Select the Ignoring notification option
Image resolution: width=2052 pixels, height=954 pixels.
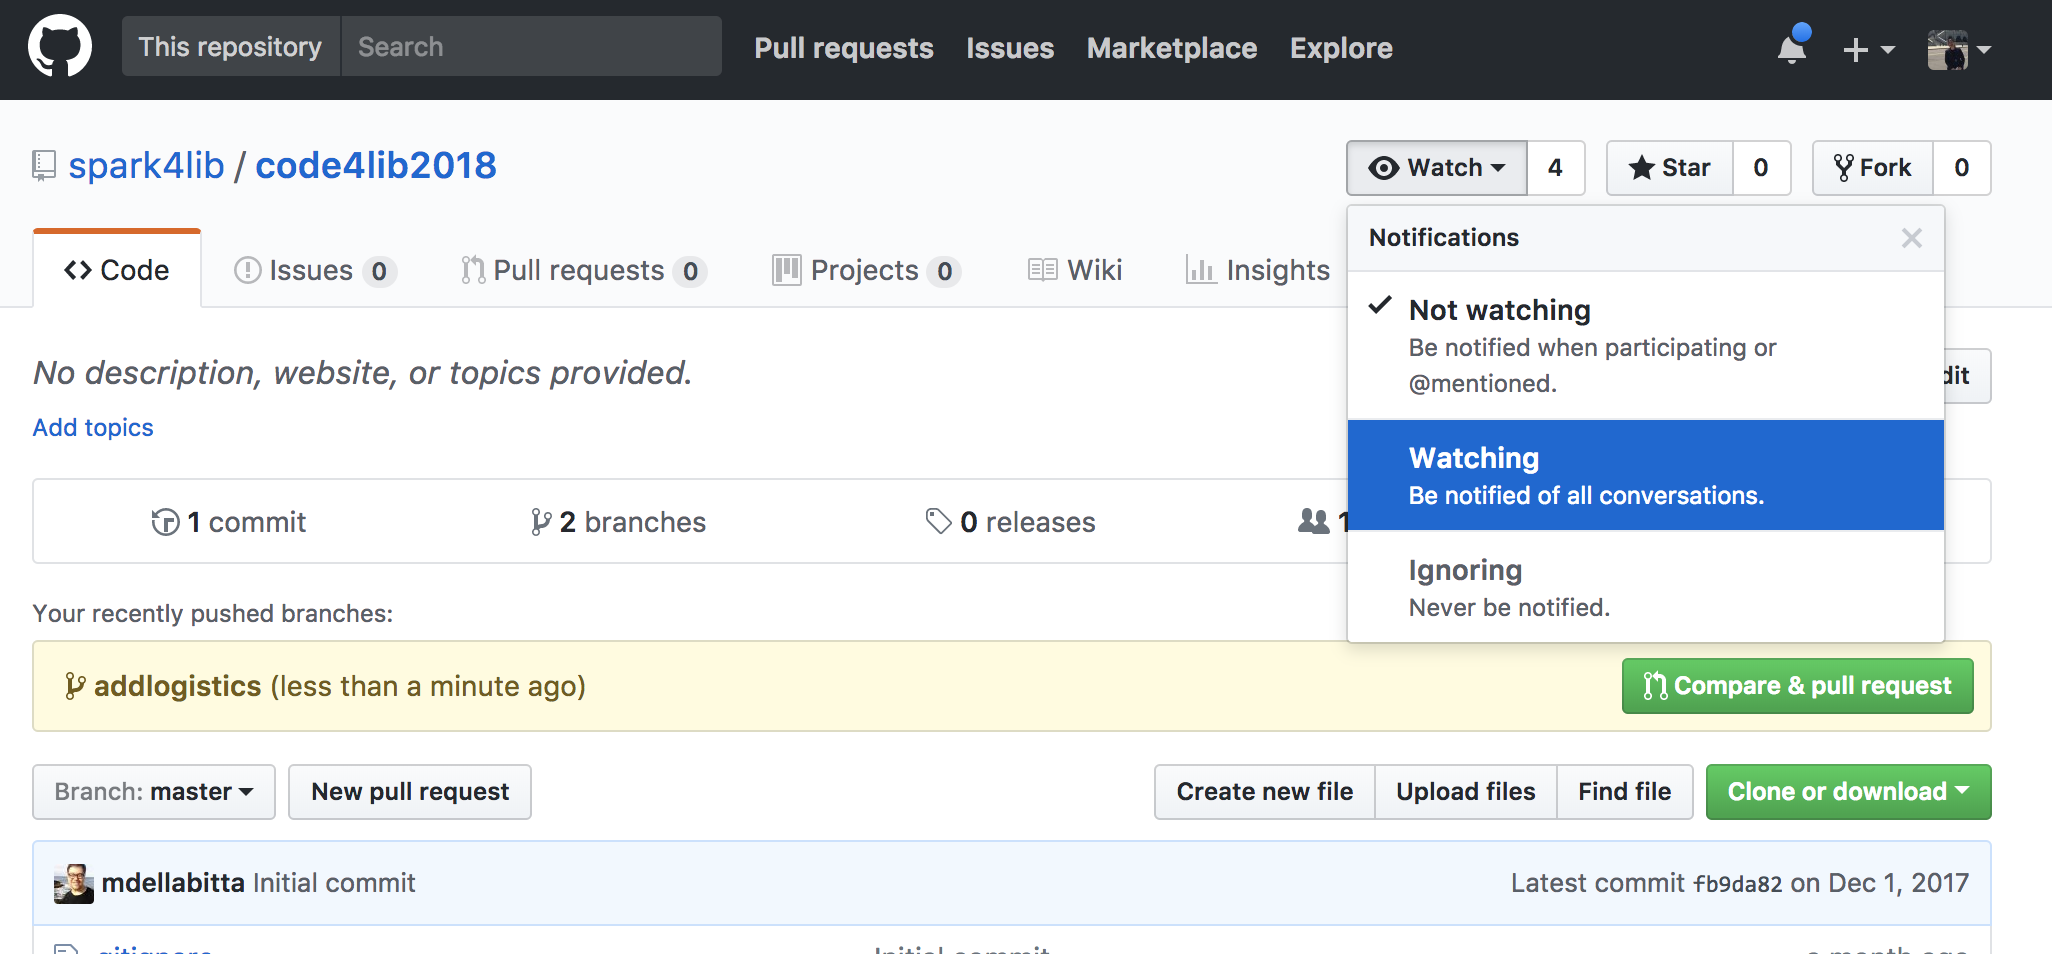click(1646, 587)
